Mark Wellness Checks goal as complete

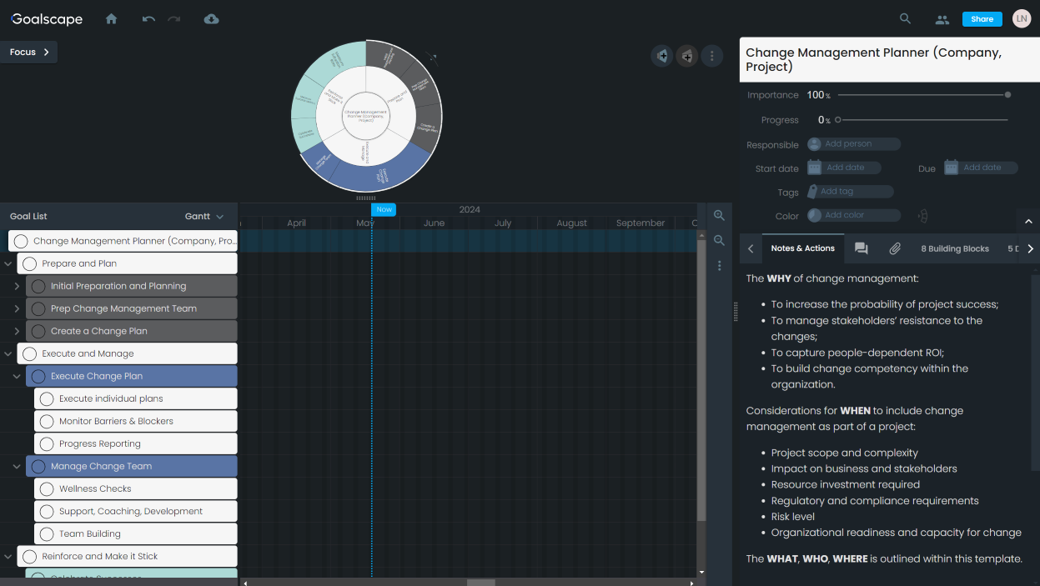(47, 489)
